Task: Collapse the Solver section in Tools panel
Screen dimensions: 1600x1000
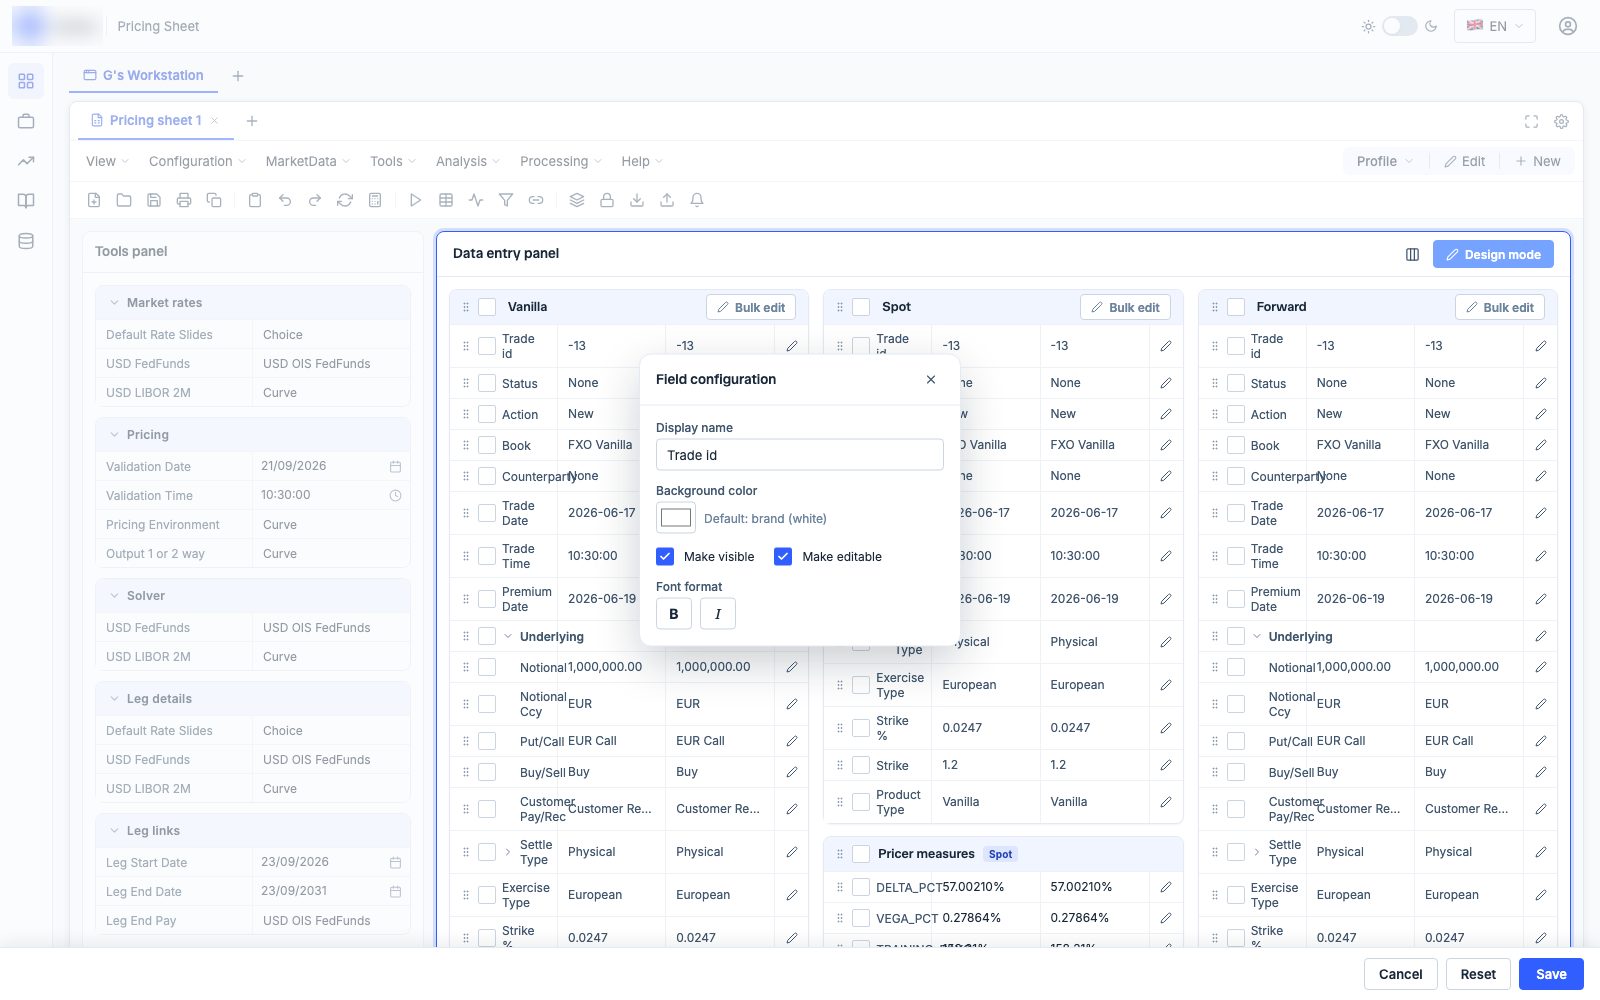Action: pyautogui.click(x=114, y=595)
